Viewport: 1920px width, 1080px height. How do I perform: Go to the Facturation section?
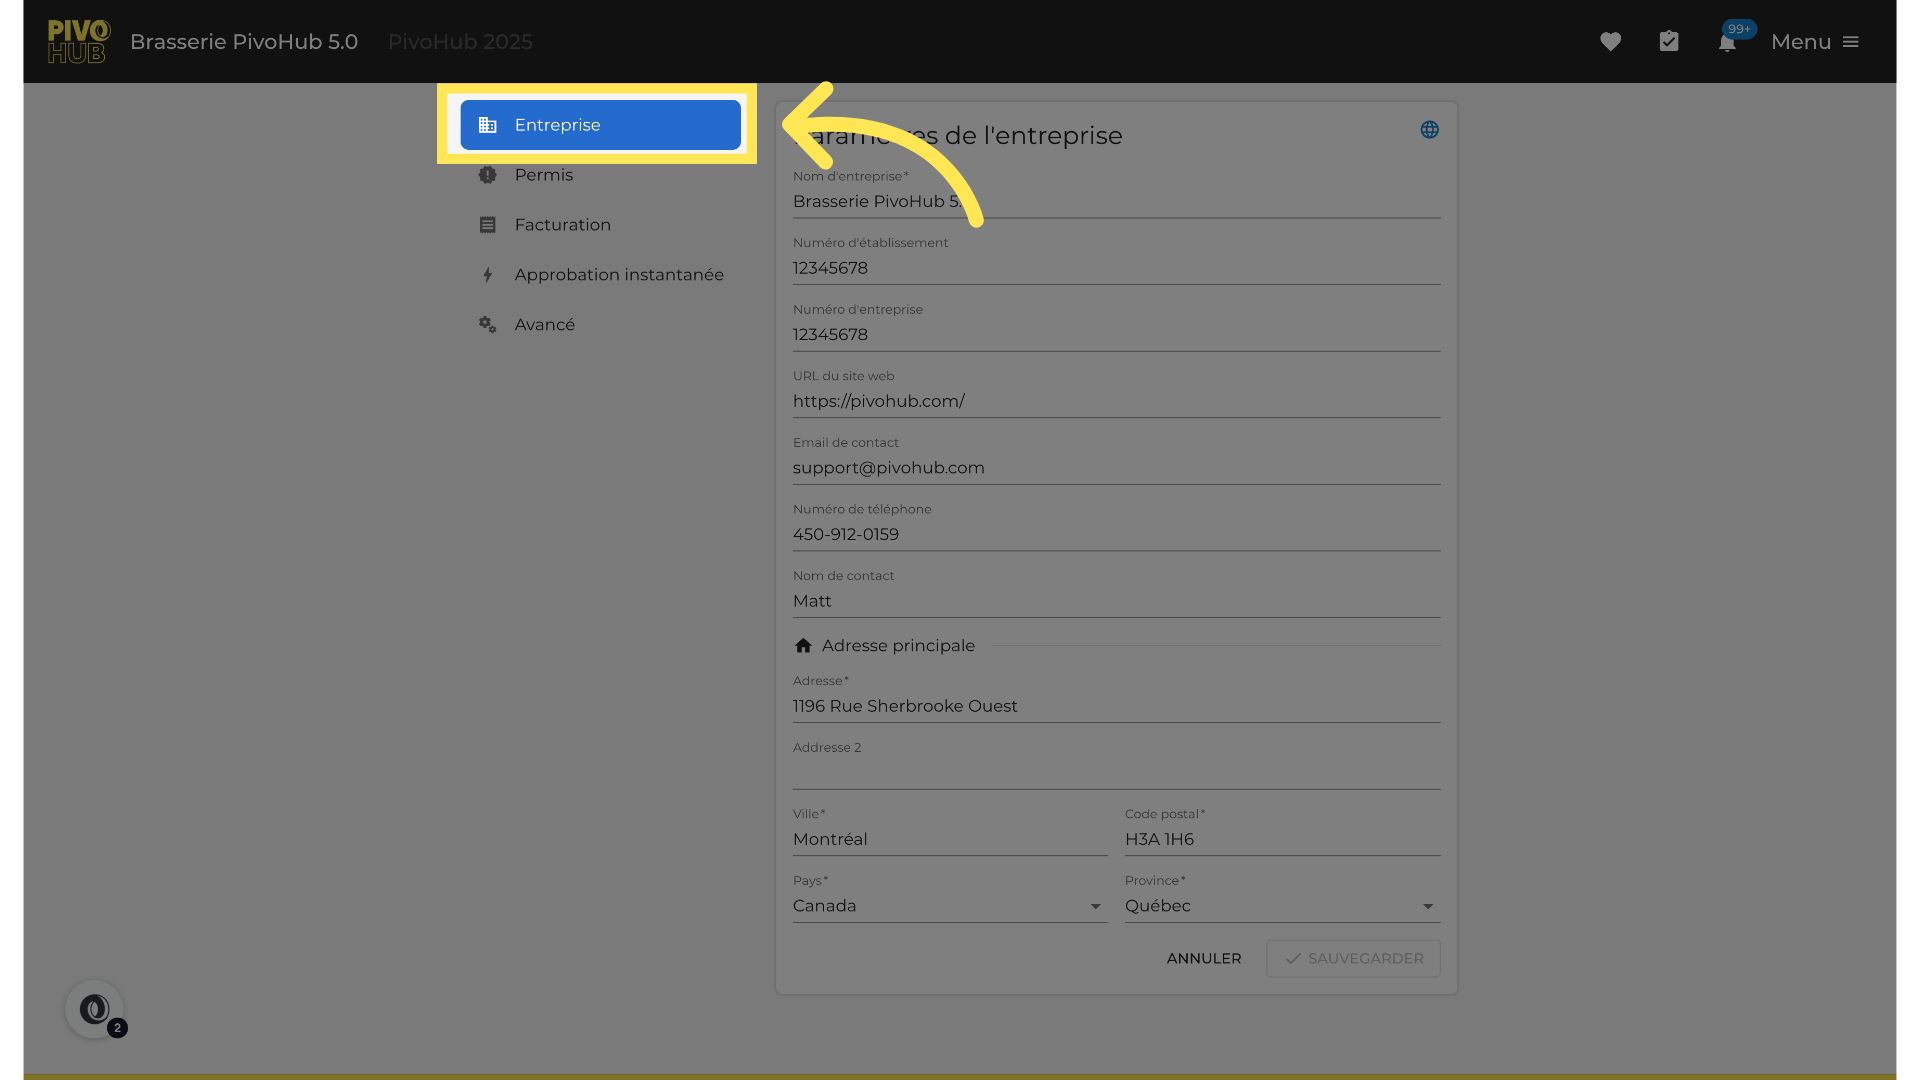562,225
